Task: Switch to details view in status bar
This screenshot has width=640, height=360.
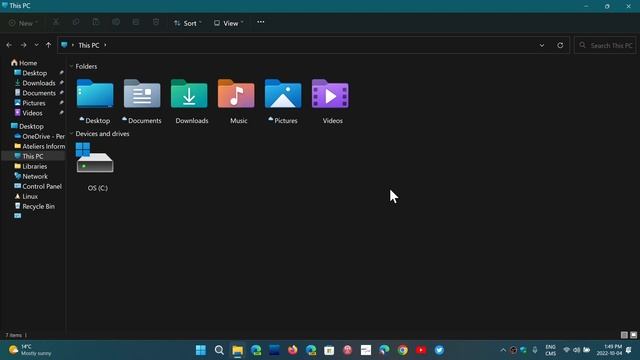Action: pos(624,335)
